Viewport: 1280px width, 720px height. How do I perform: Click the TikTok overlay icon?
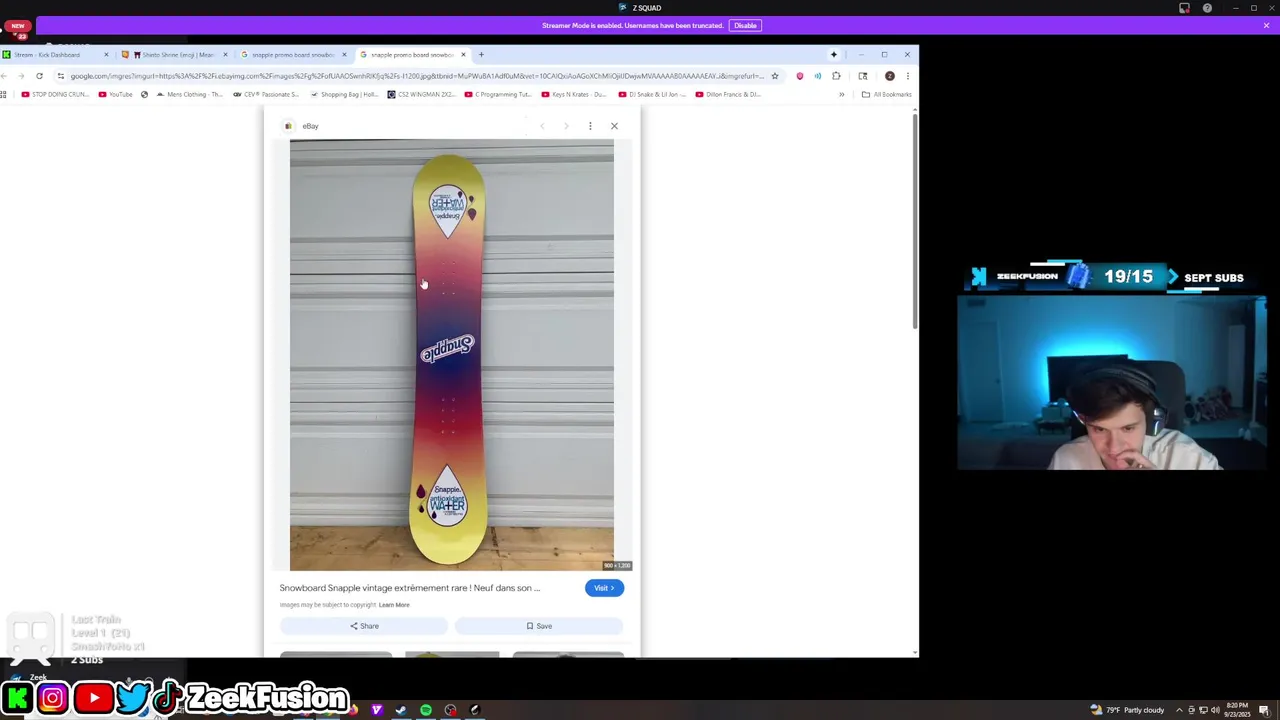167,697
